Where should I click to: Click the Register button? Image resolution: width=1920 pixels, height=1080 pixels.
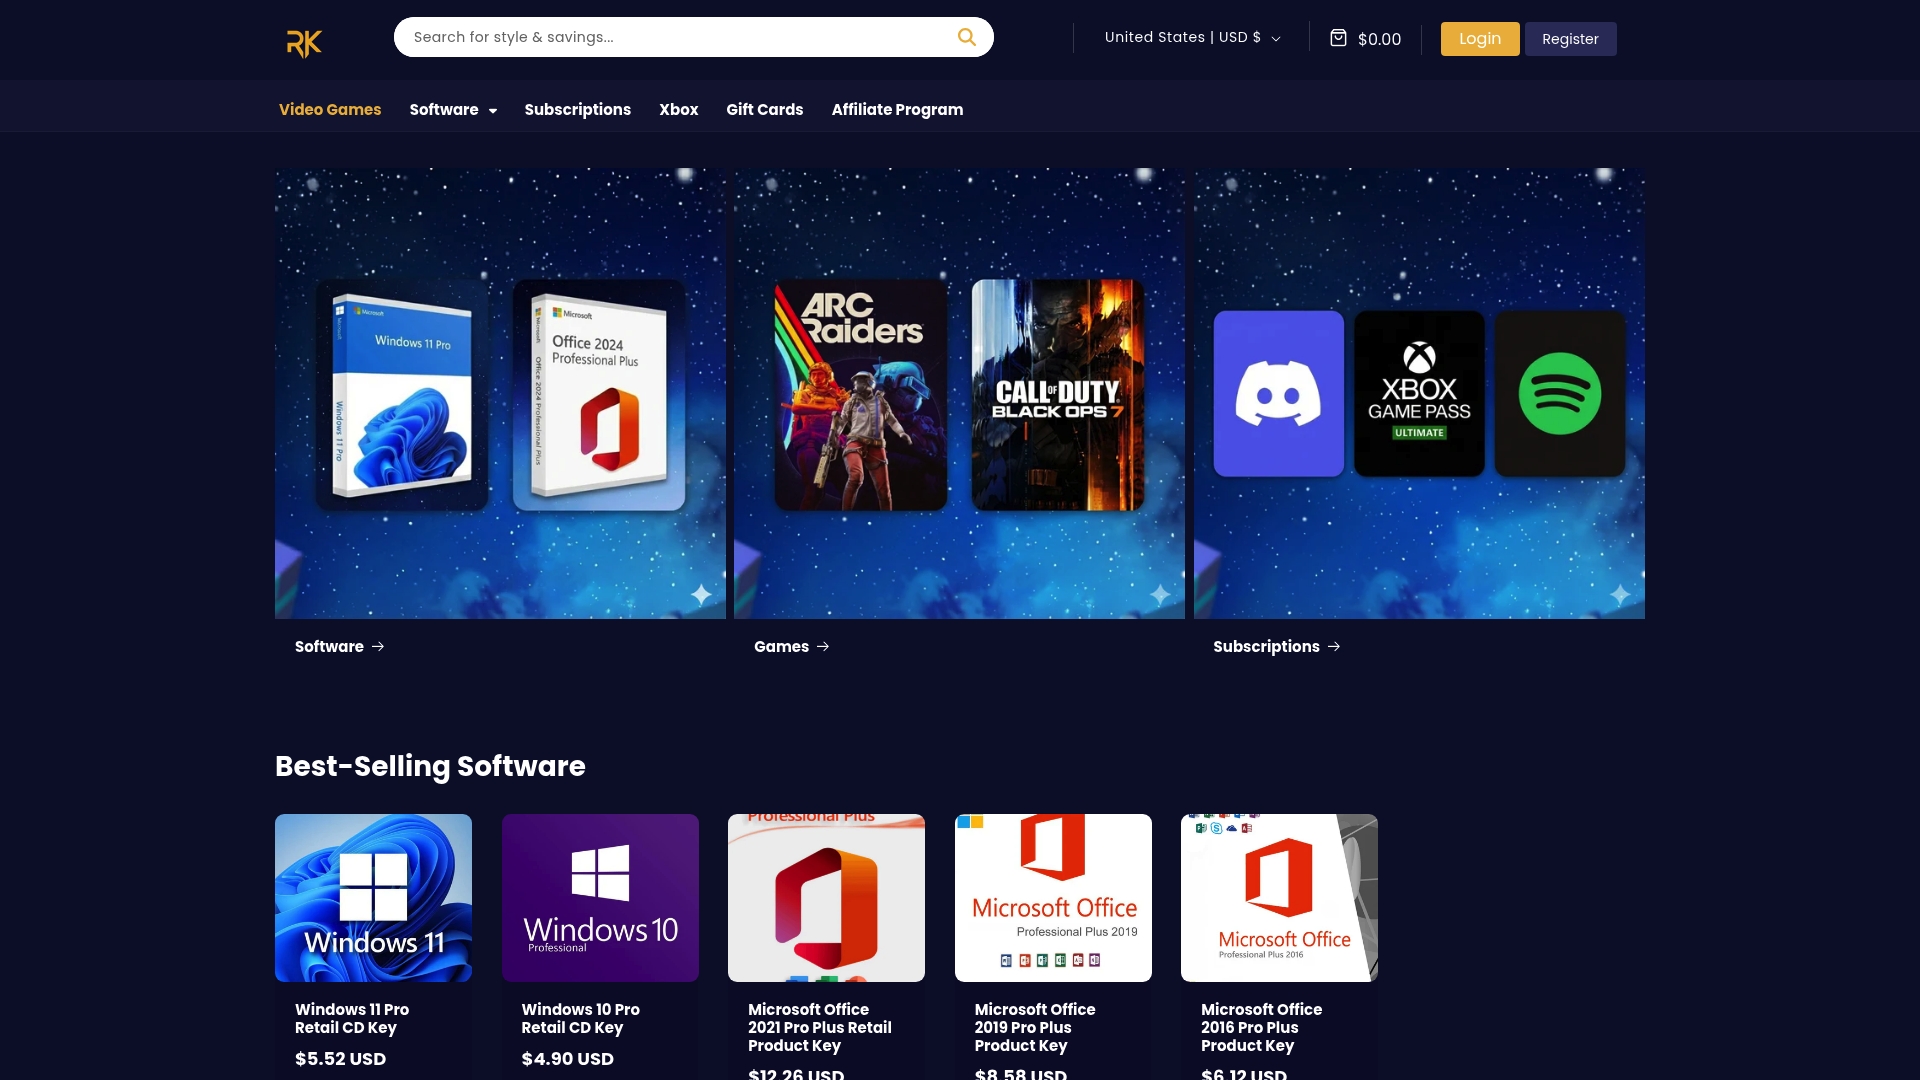[1570, 39]
